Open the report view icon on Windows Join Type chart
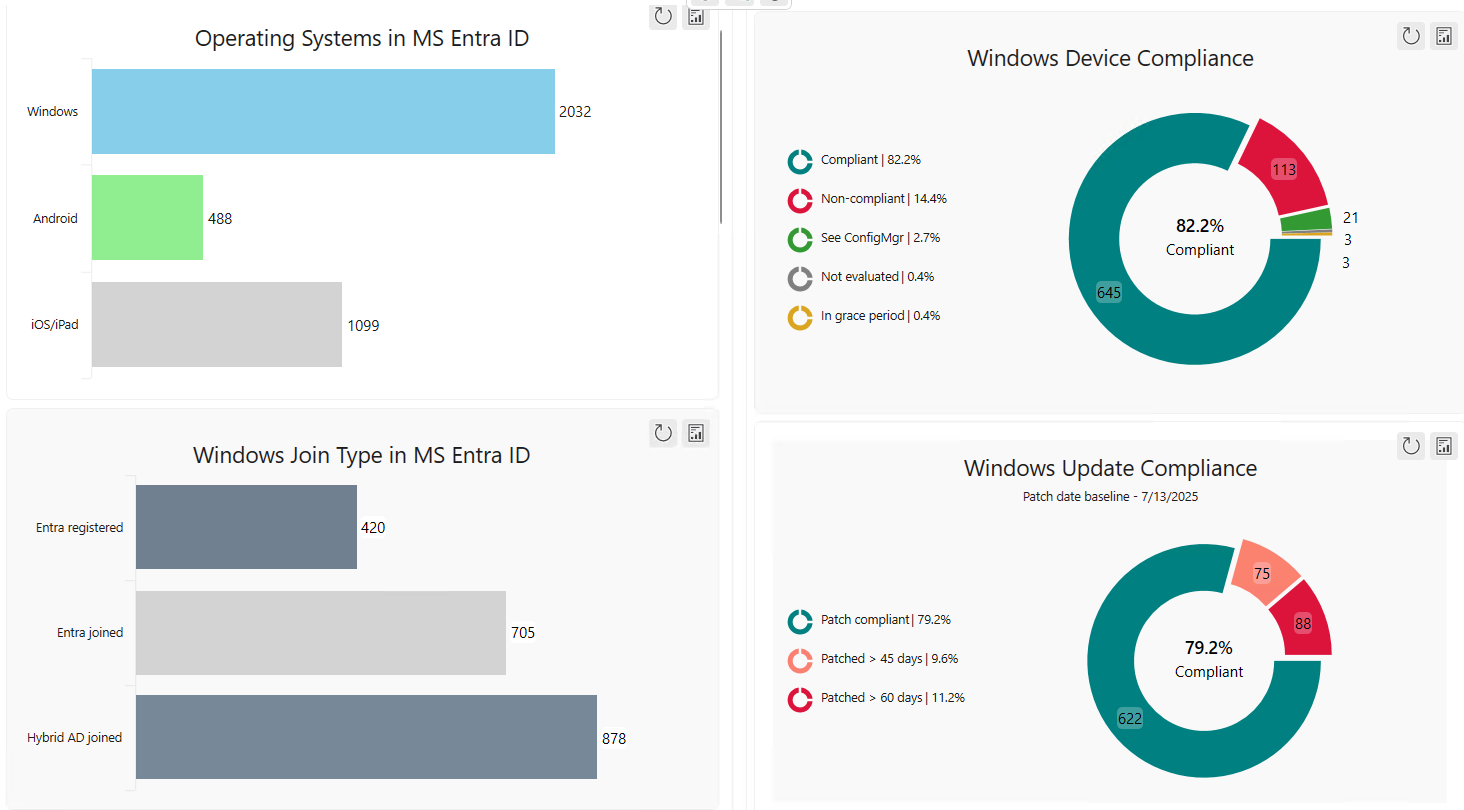Screen dimensions: 1464x810 [x=695, y=433]
